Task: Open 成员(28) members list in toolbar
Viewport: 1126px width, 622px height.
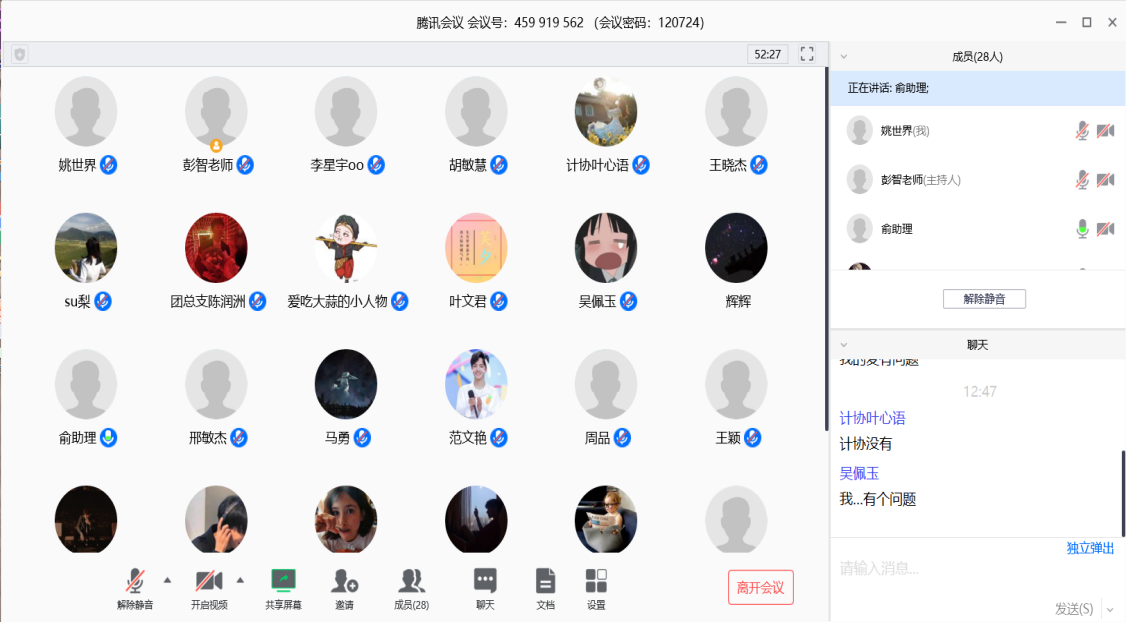Action: (411, 581)
